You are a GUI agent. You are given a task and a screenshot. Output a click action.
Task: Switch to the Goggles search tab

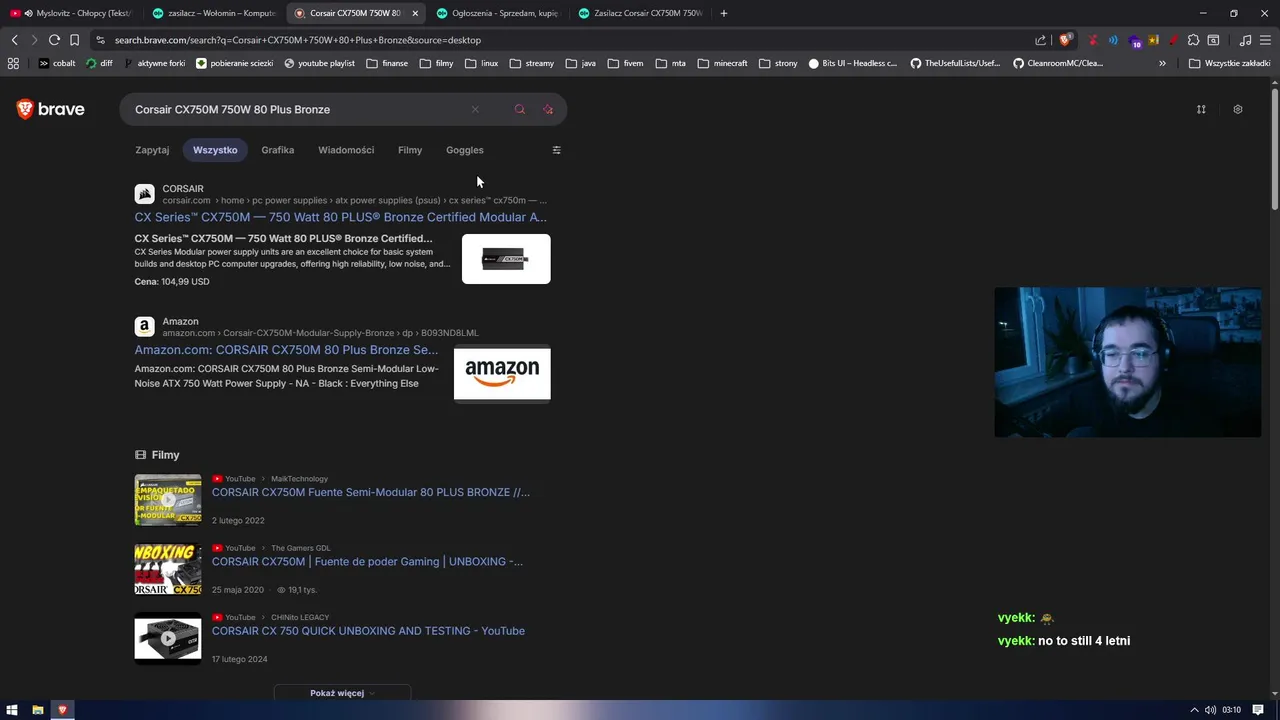point(465,150)
